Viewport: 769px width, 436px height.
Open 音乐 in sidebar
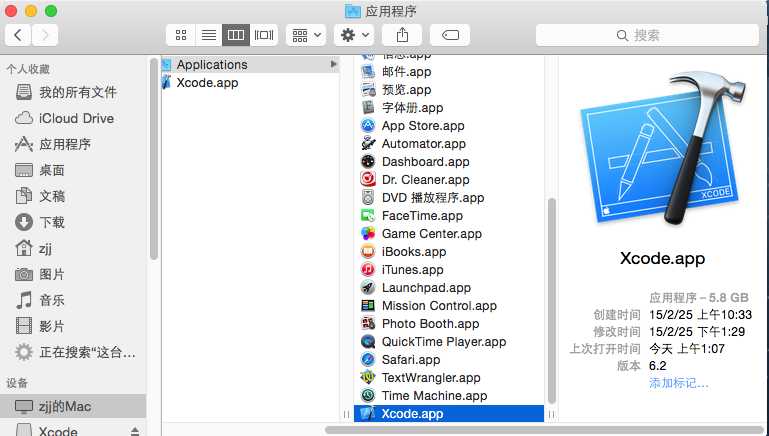tap(74, 300)
